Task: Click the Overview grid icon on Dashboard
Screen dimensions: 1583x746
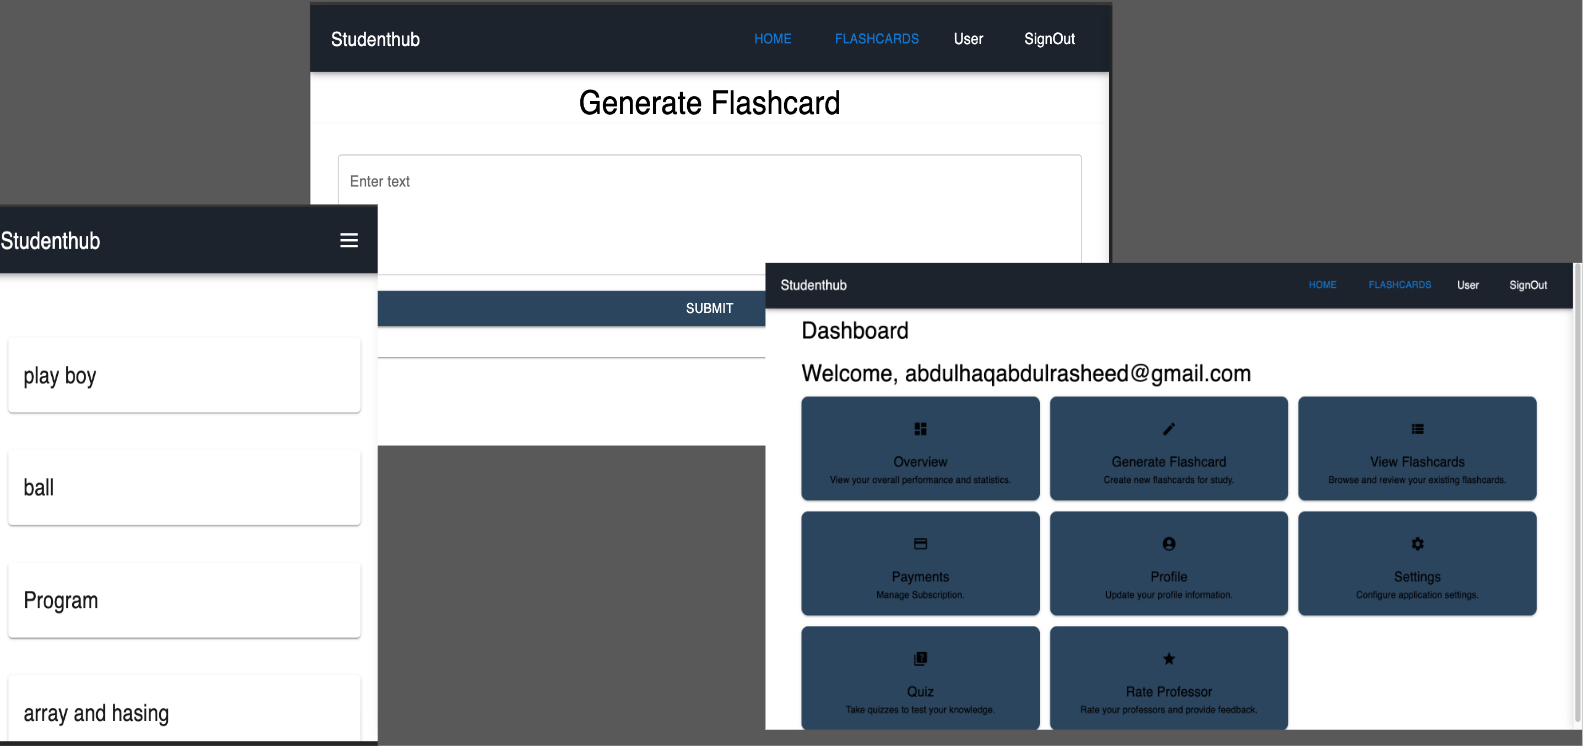Action: point(920,429)
